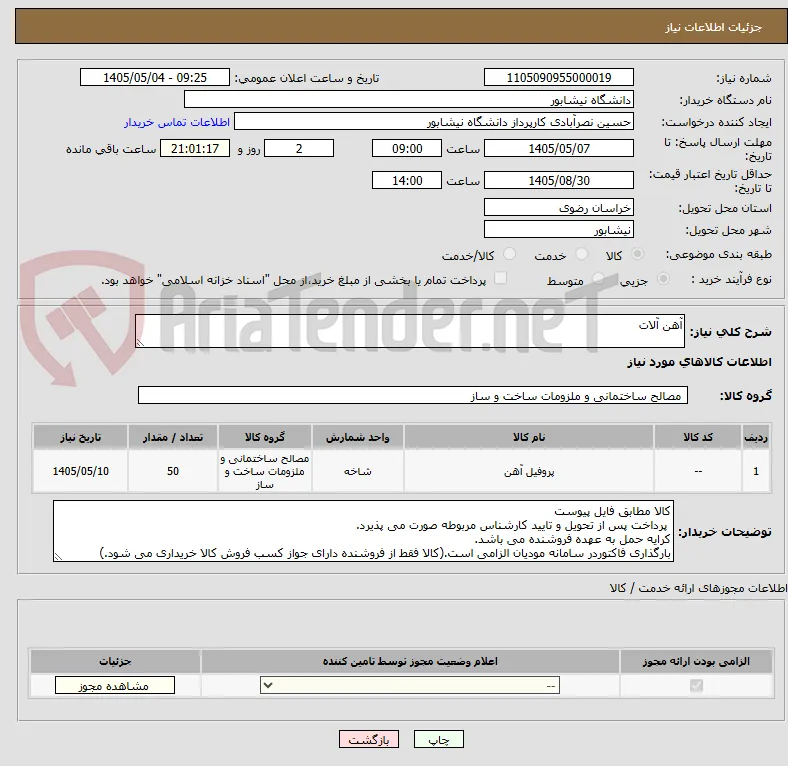This screenshot has height=766, width=788.
Task: Select the متوسط purchase type radio
Action: [x=598, y=278]
